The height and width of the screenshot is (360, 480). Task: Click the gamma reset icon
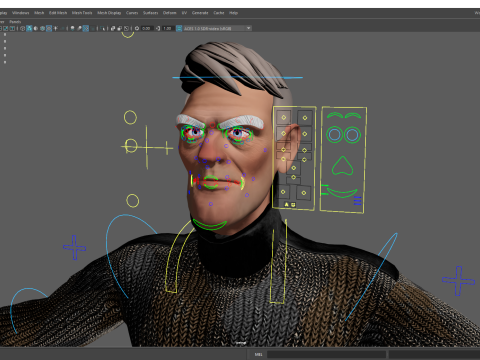(158, 28)
